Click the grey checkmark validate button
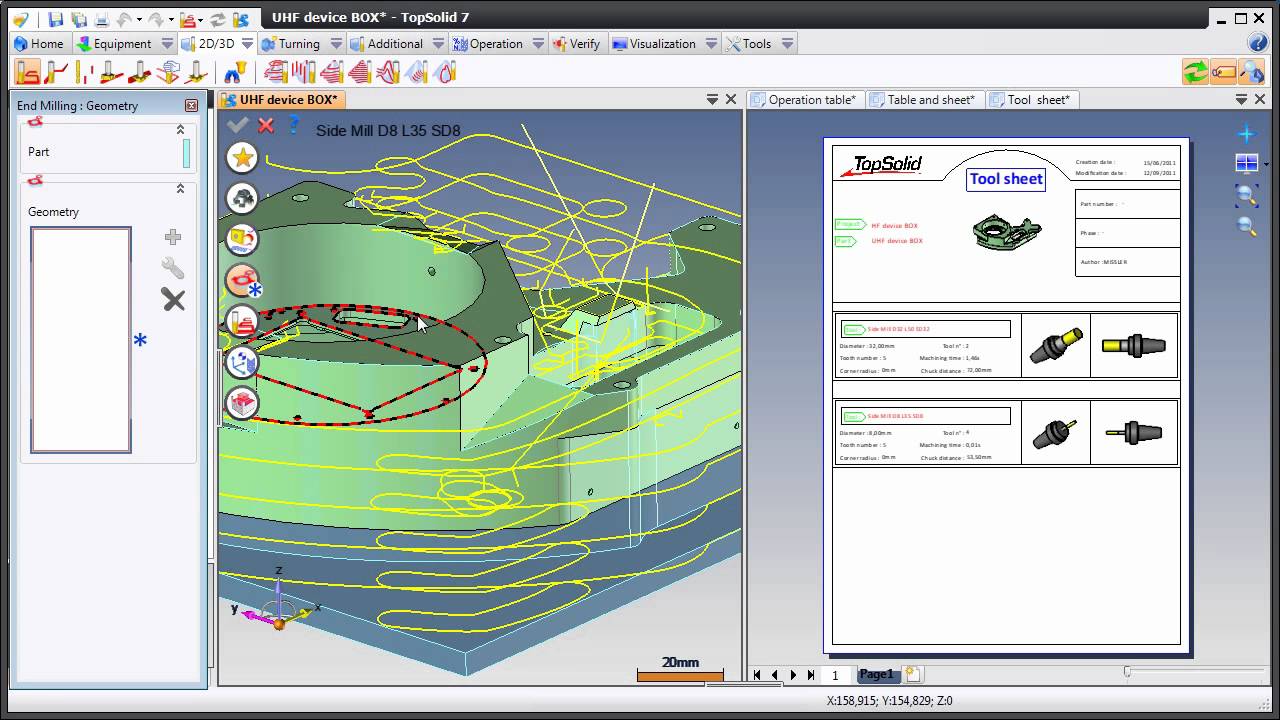The image size is (1280, 720). coord(237,125)
